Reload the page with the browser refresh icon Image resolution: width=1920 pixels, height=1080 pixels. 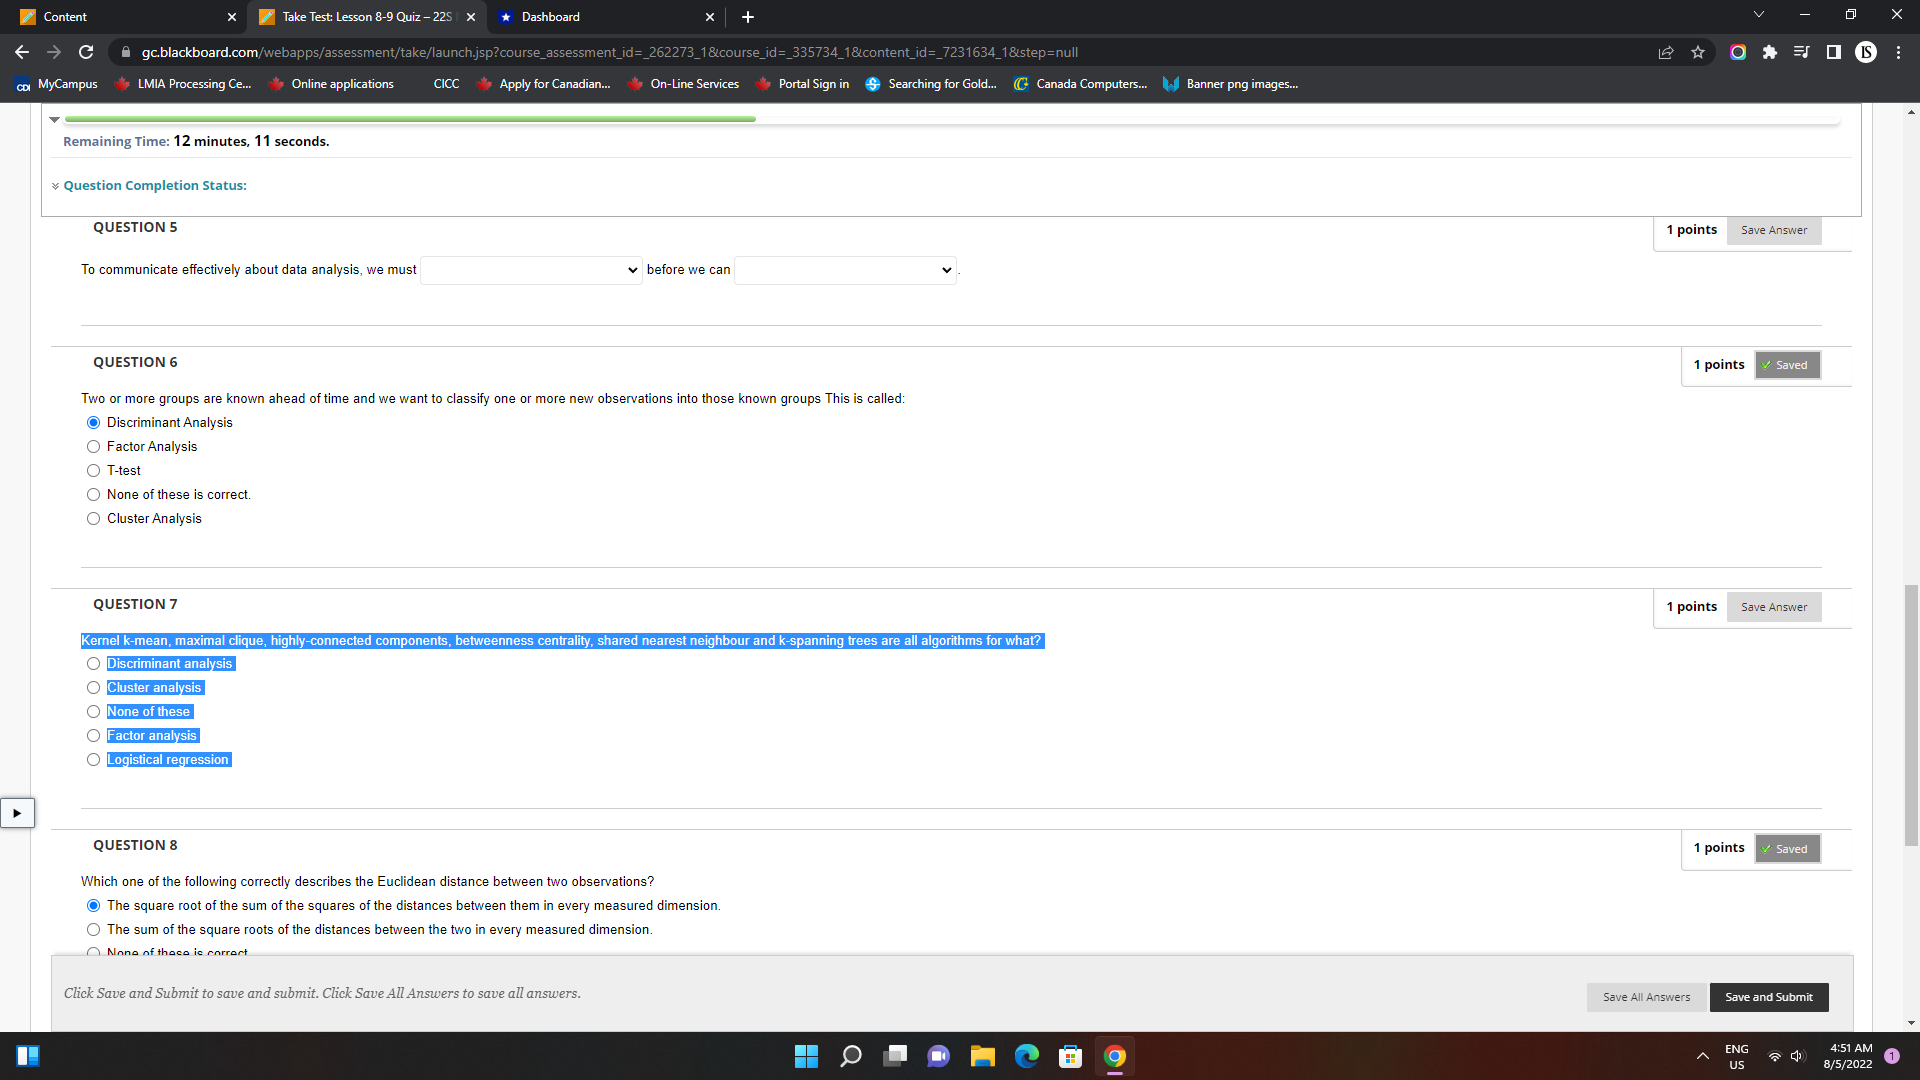86,52
